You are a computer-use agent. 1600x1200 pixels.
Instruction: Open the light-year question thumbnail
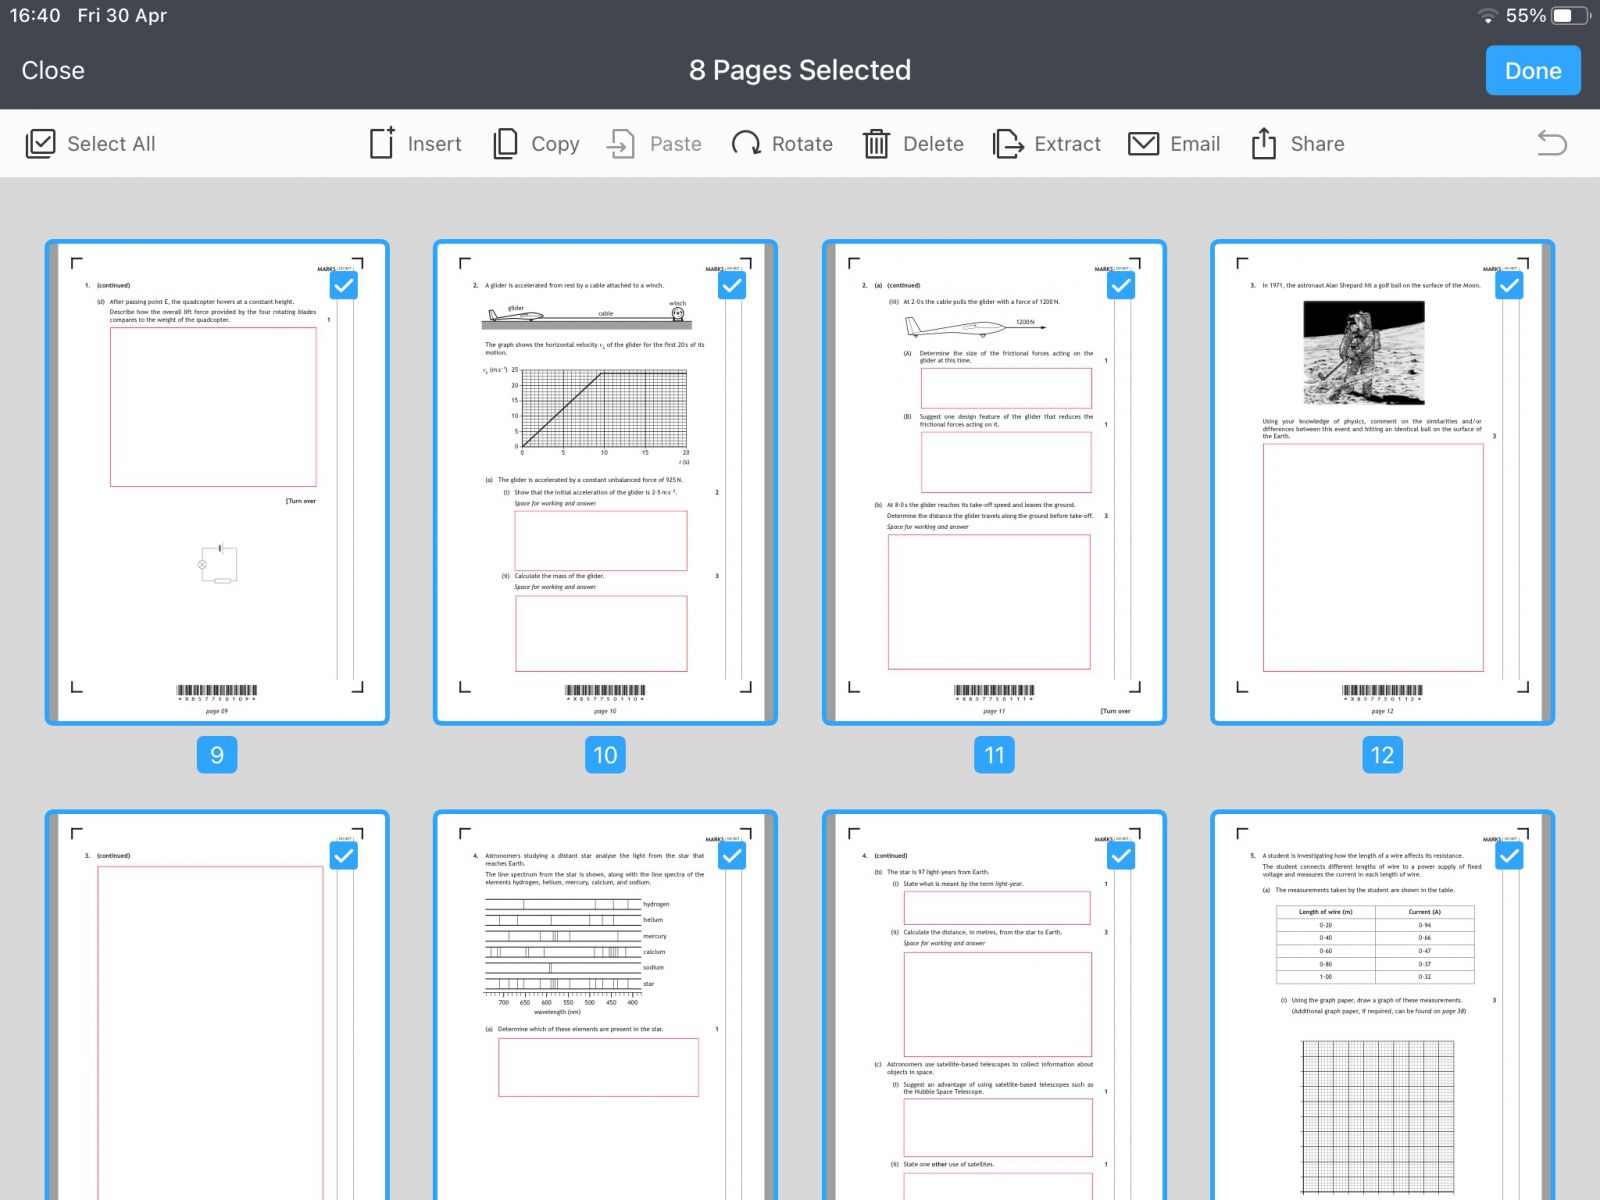pyautogui.click(x=994, y=1005)
